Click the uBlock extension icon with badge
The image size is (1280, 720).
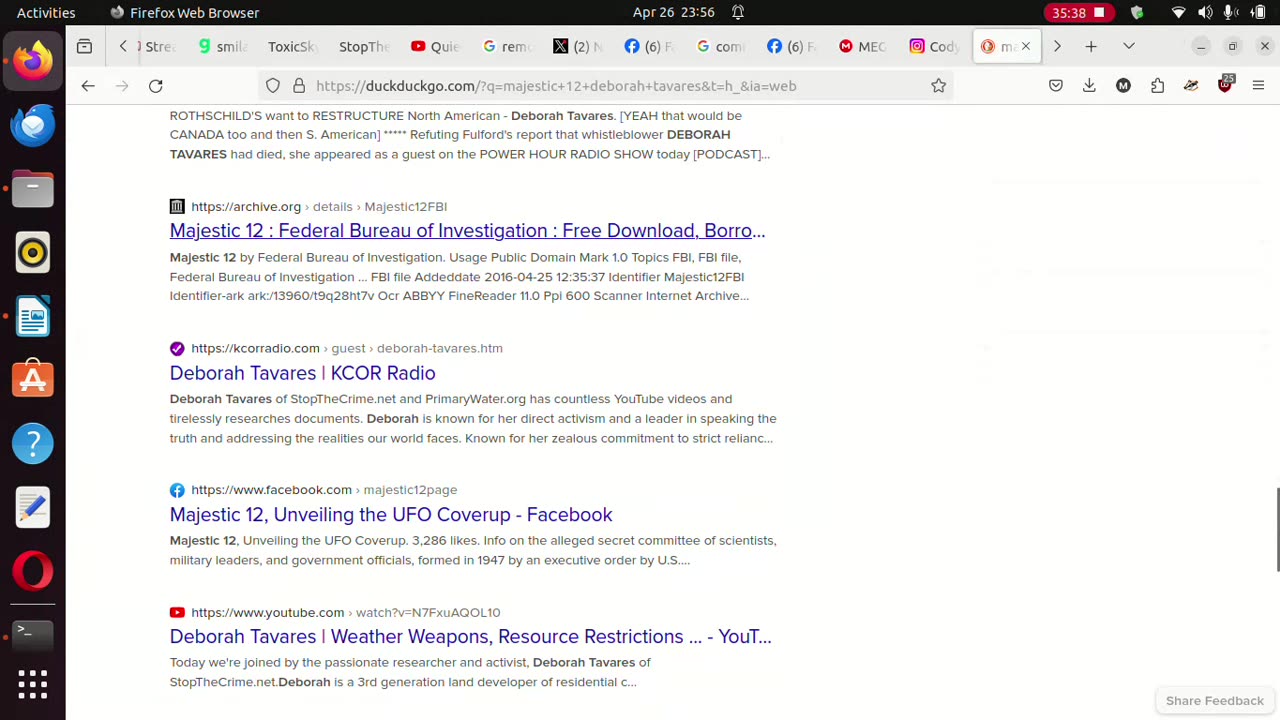(1225, 85)
